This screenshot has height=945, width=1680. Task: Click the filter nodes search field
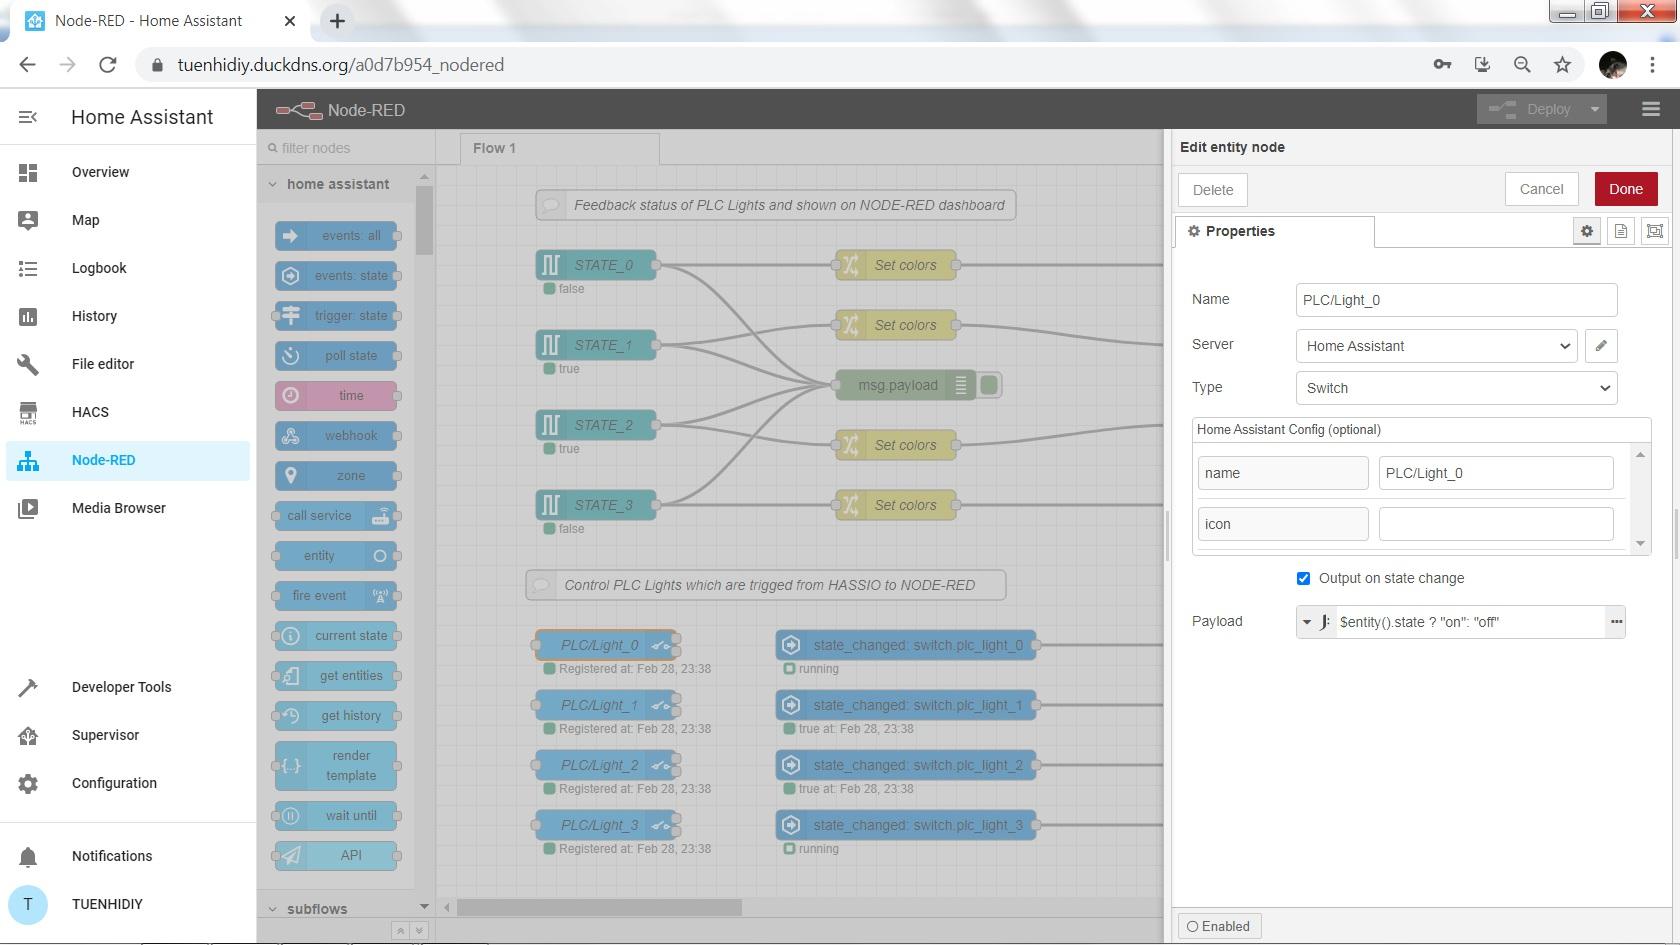(346, 148)
